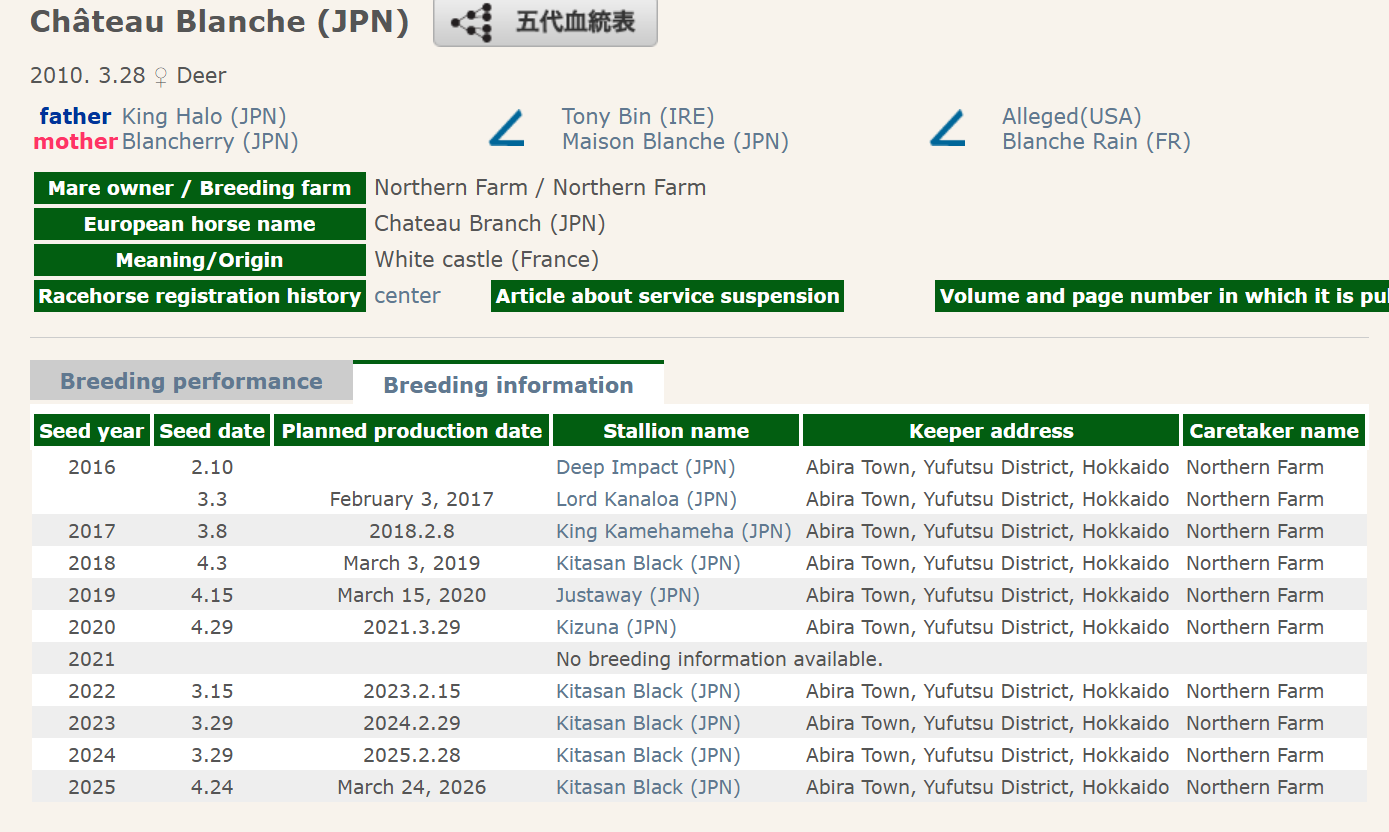This screenshot has height=832, width=1389.
Task: Click the birth date text 2010. 3.28
Action: pyautogui.click(x=88, y=75)
